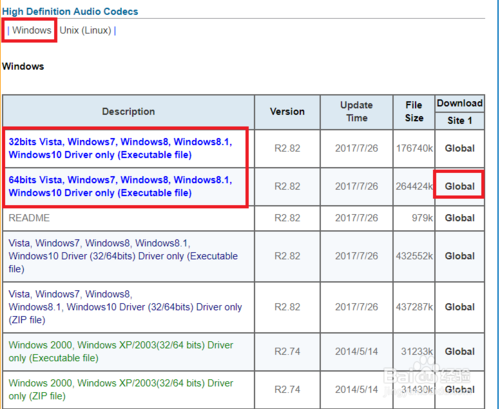Click the Update Time column header

[357, 112]
